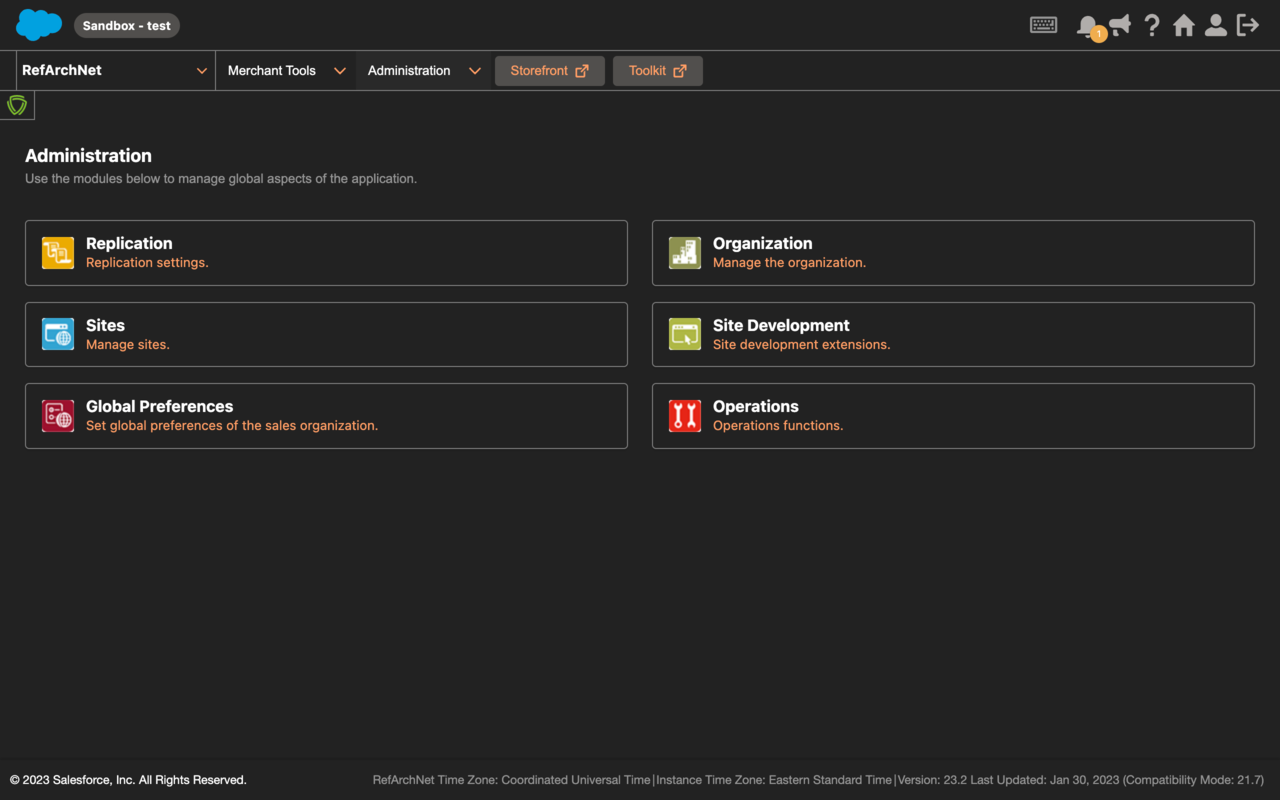Launch the Storefront in a new window
This screenshot has width=1280, height=800.
pyautogui.click(x=549, y=70)
